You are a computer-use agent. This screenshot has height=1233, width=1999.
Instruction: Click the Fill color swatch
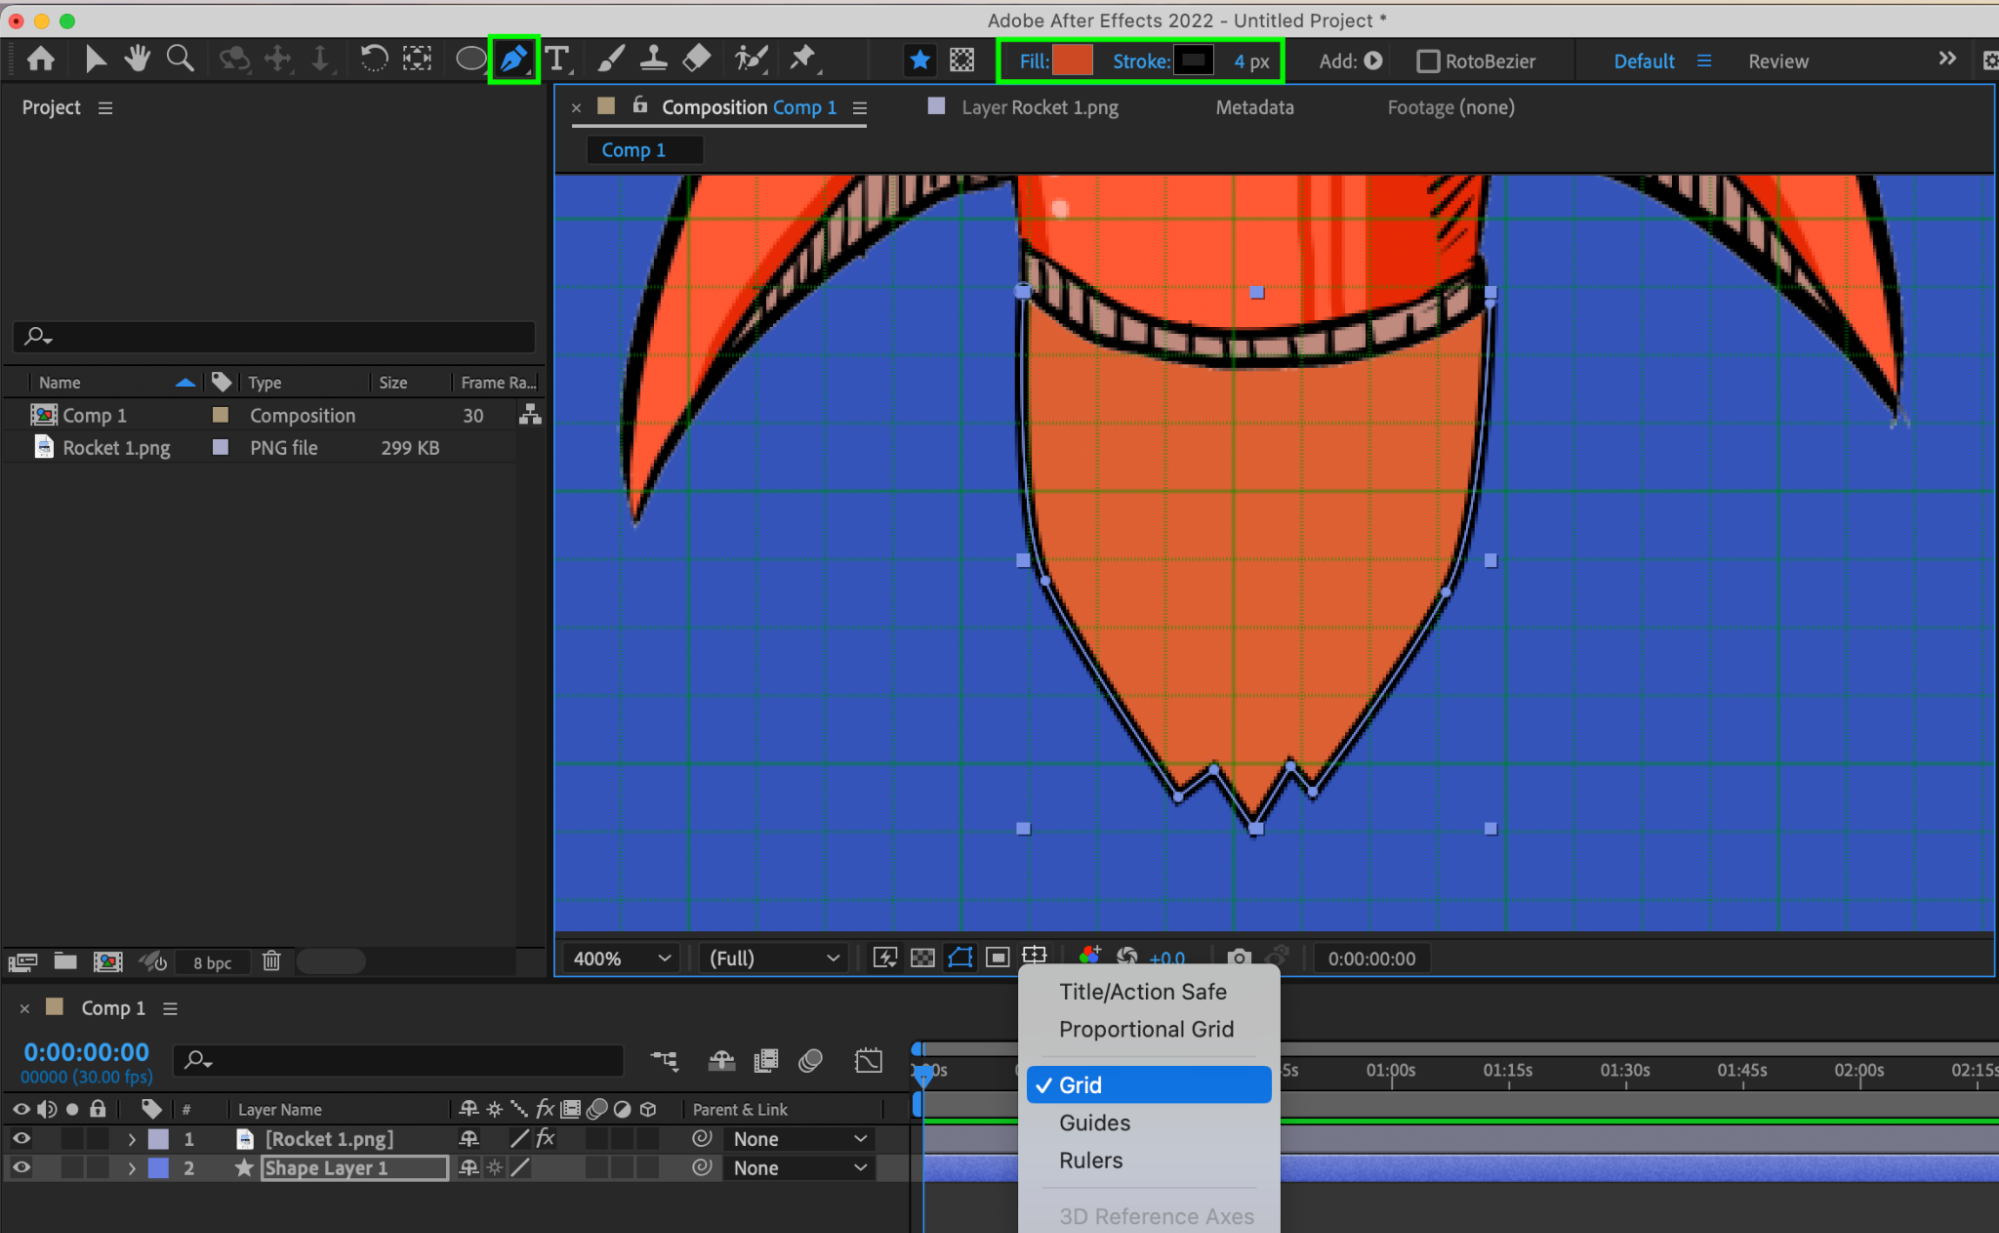pos(1072,61)
